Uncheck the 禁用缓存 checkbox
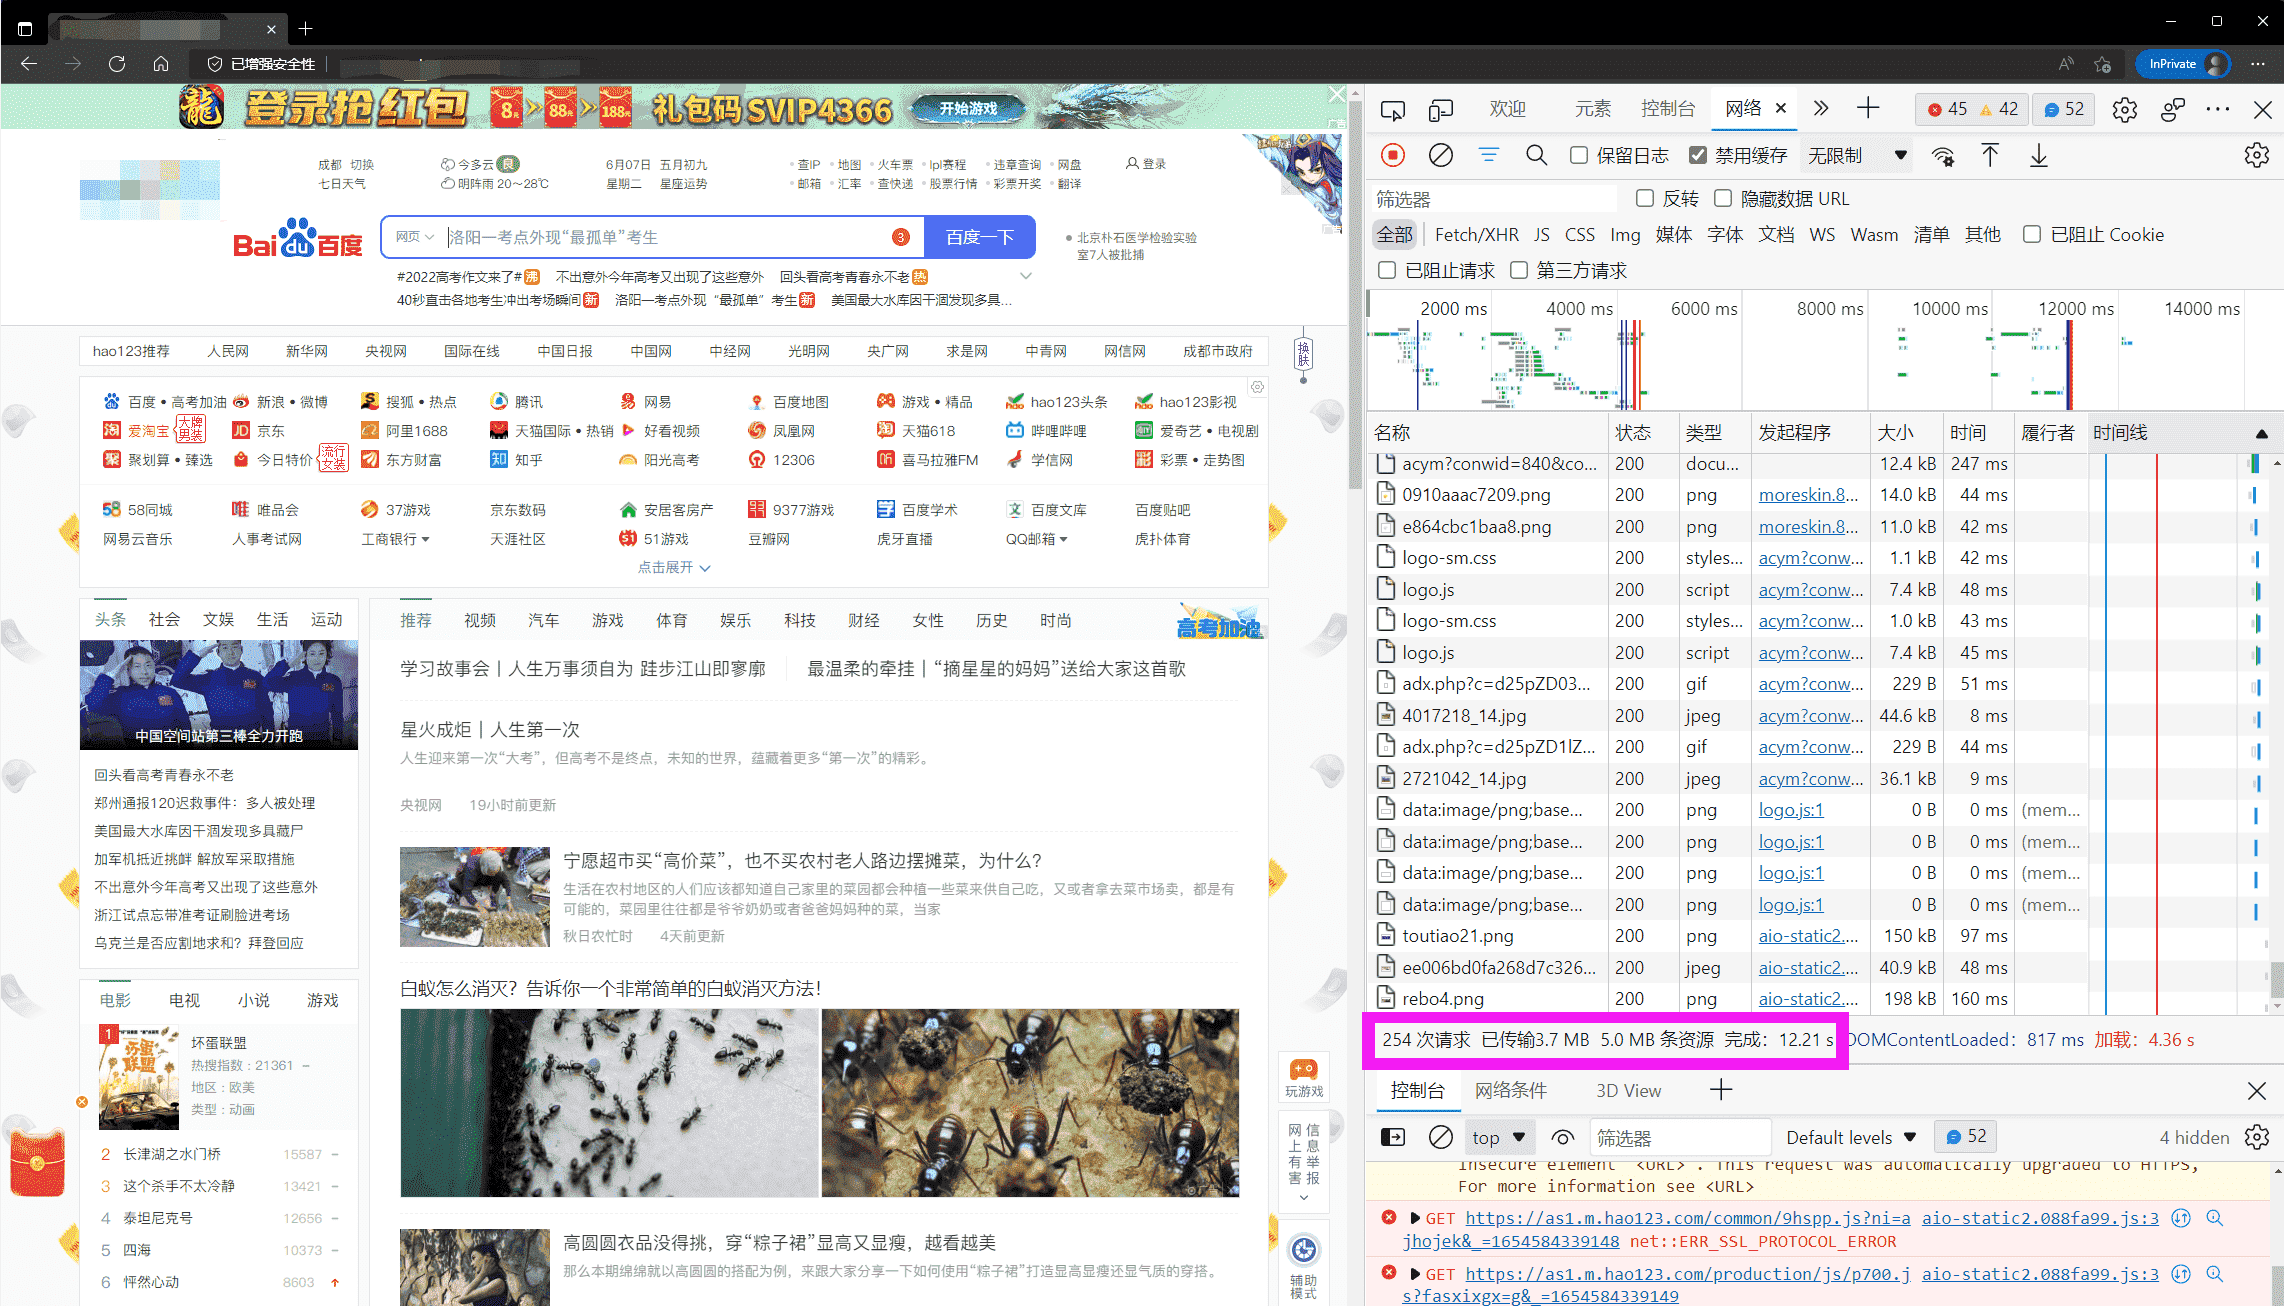 click(x=1698, y=155)
